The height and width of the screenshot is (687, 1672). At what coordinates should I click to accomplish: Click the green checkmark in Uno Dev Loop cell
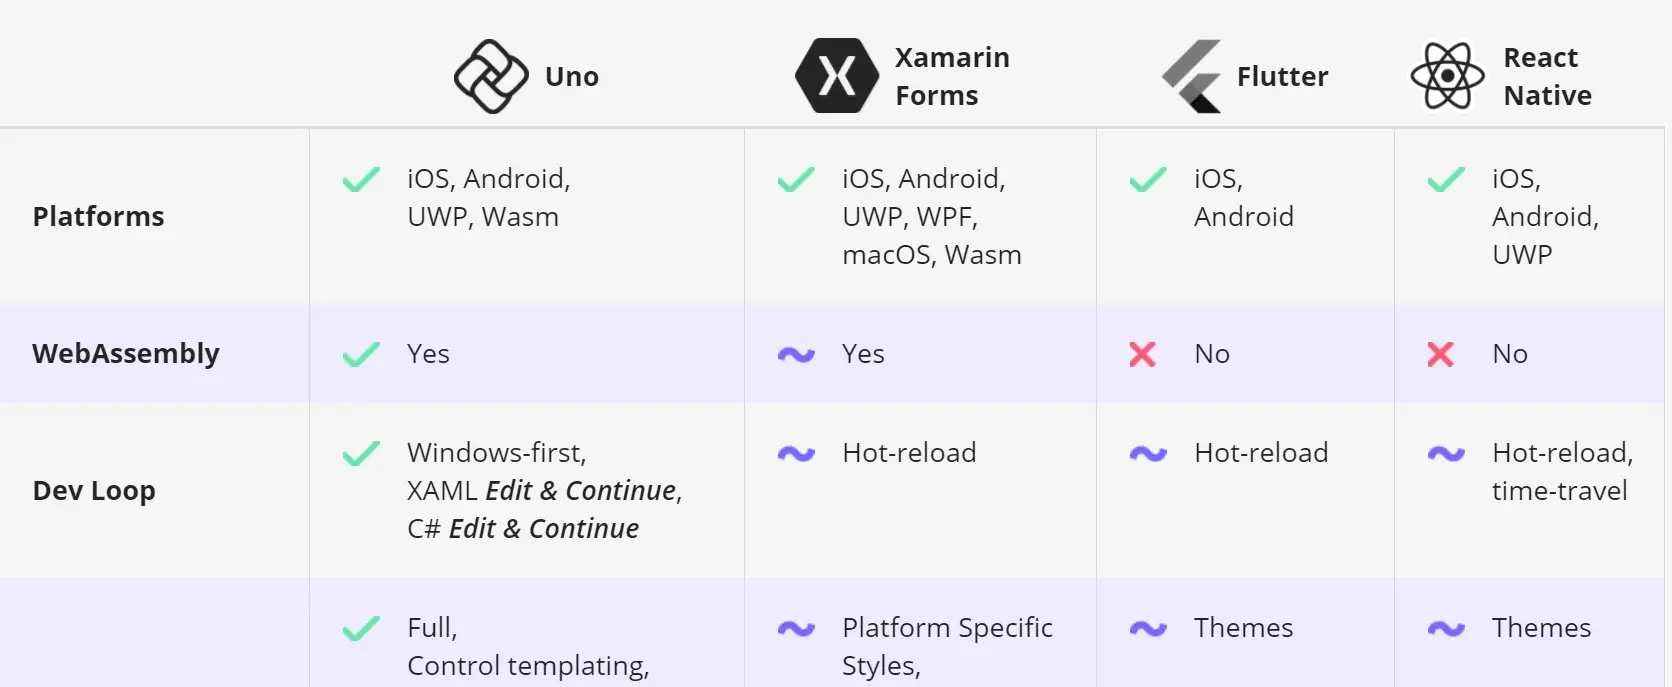click(x=361, y=453)
